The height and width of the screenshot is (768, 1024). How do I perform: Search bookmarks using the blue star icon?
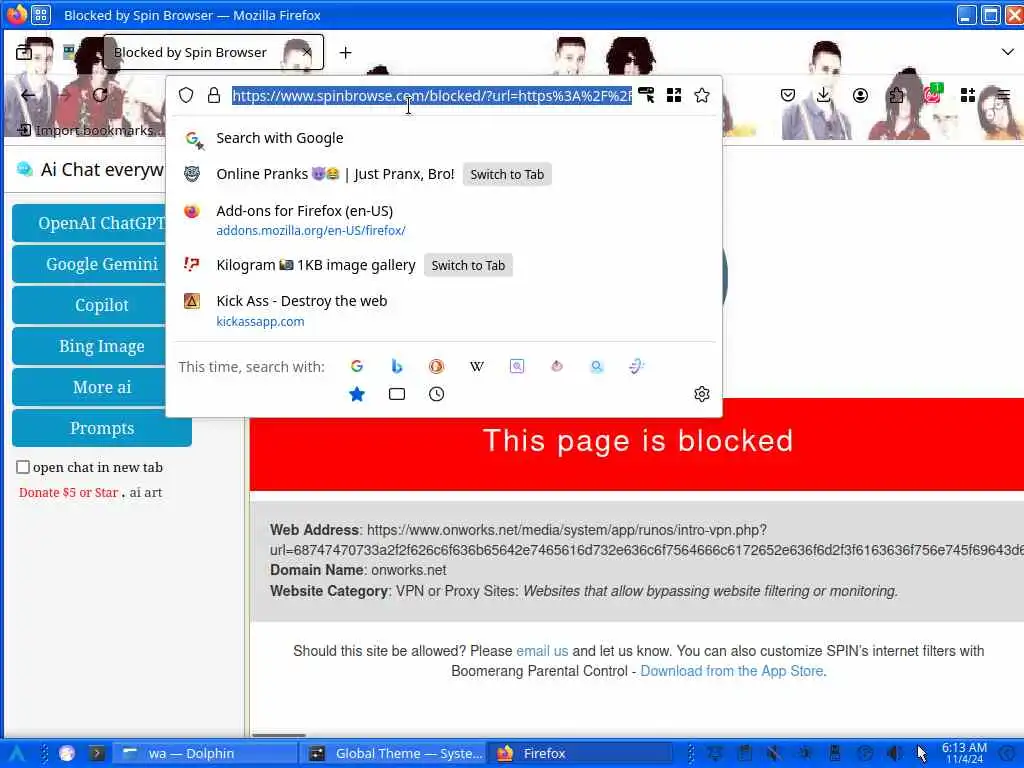click(357, 394)
